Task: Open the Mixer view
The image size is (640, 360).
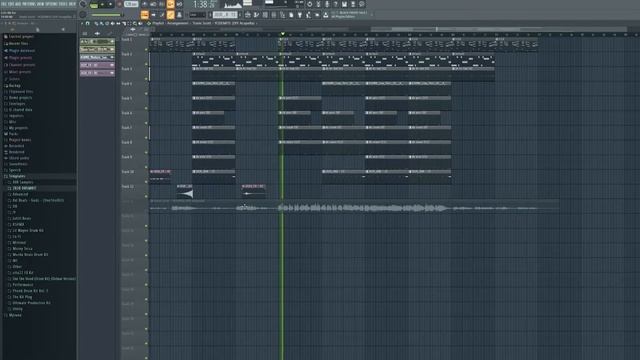Action: [273, 15]
